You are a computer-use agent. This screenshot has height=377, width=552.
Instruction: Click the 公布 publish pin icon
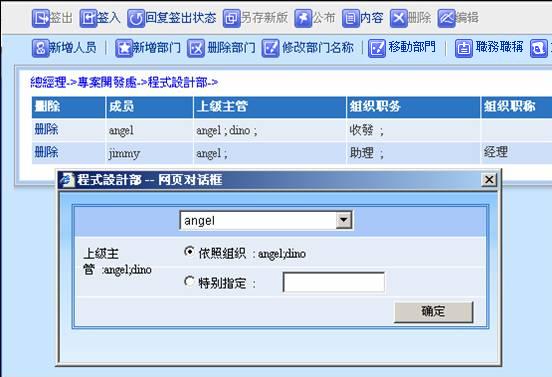pos(303,18)
